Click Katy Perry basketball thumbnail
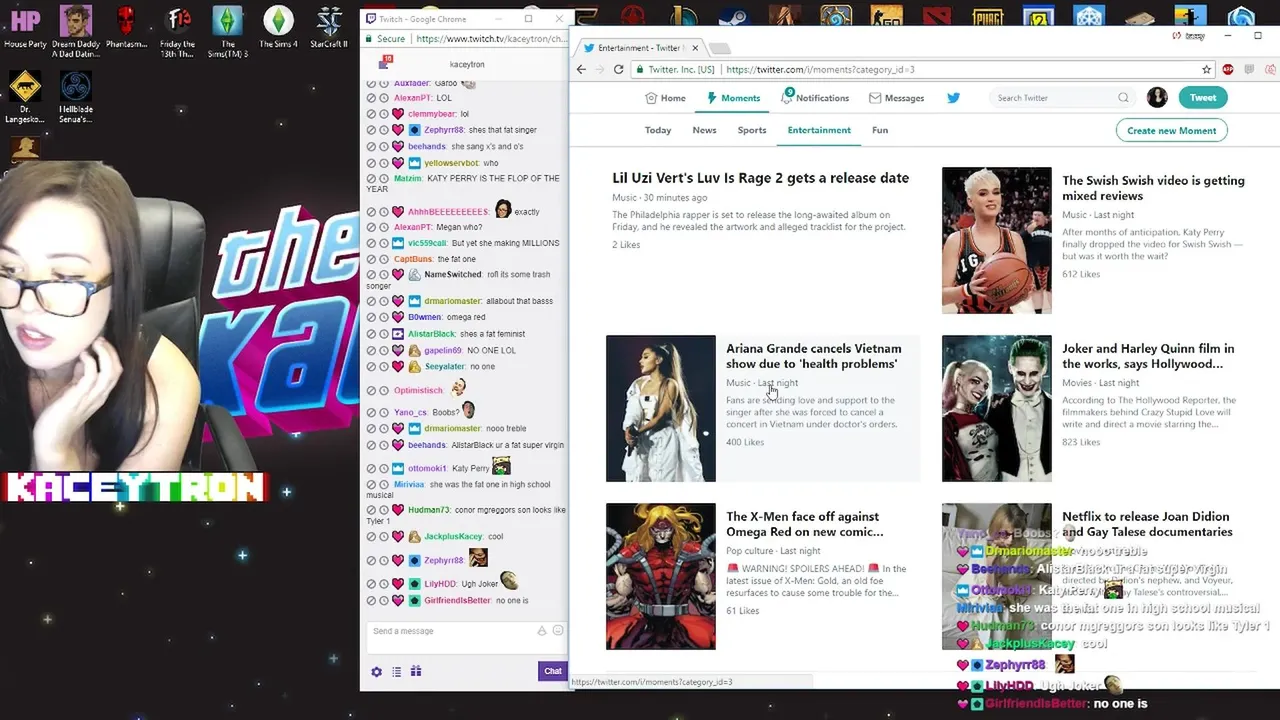 996,240
